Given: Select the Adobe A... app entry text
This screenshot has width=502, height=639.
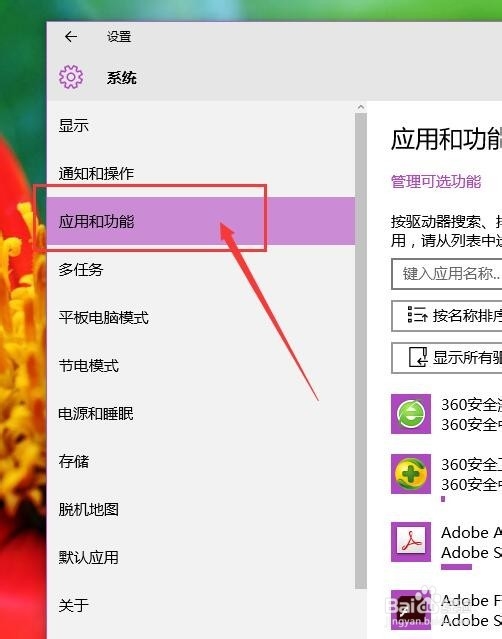Looking at the screenshot, I should pos(471,542).
